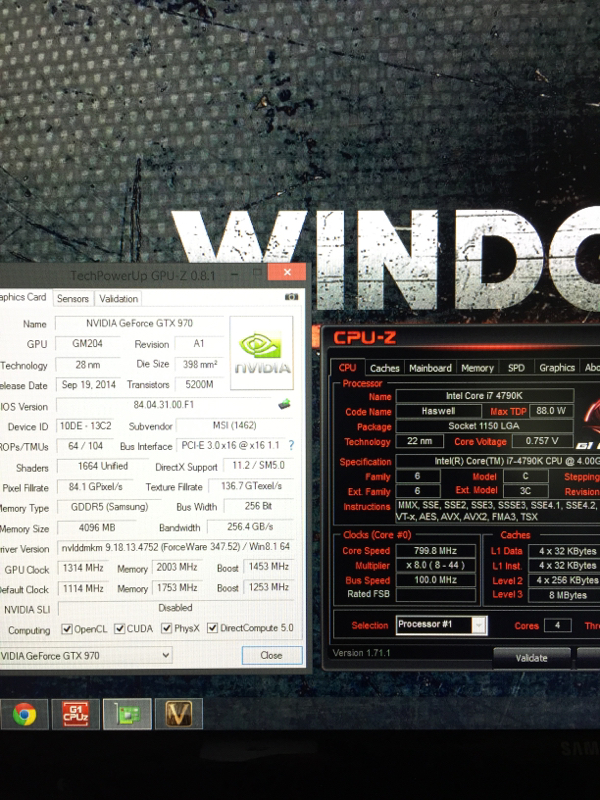Click the 28 nm Technology field
The width and height of the screenshot is (600, 800).
88,365
